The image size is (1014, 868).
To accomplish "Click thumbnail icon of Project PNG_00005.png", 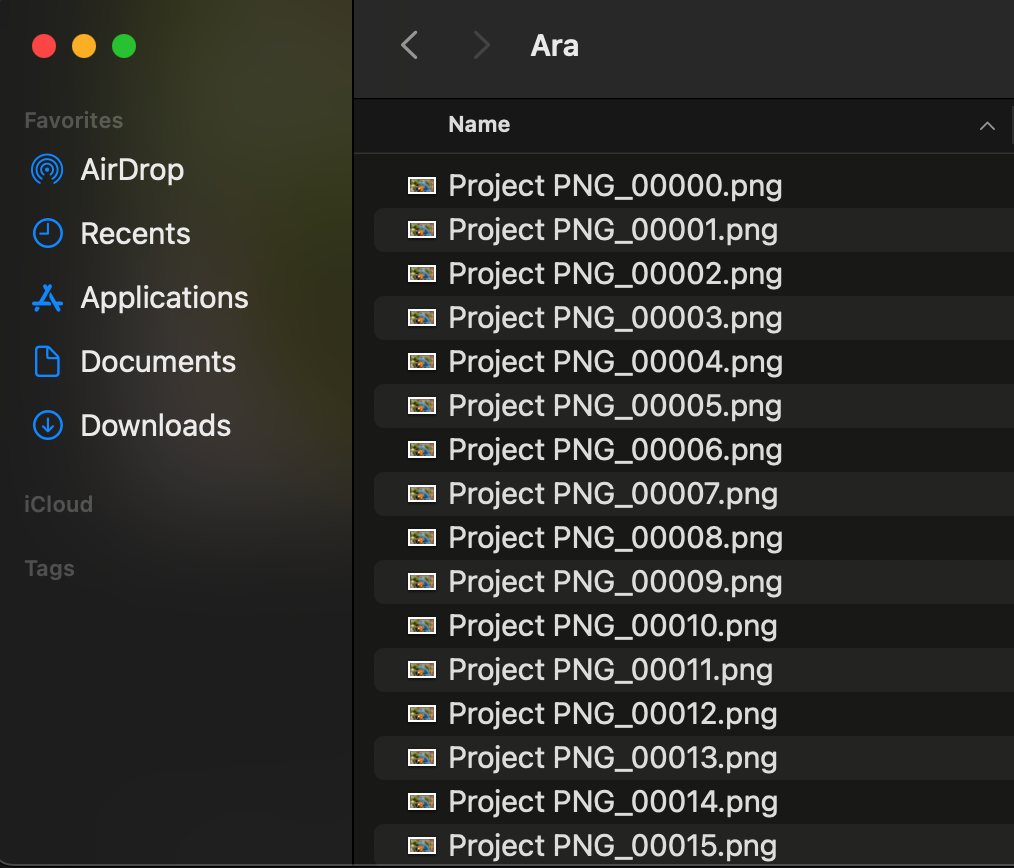I will tap(422, 406).
